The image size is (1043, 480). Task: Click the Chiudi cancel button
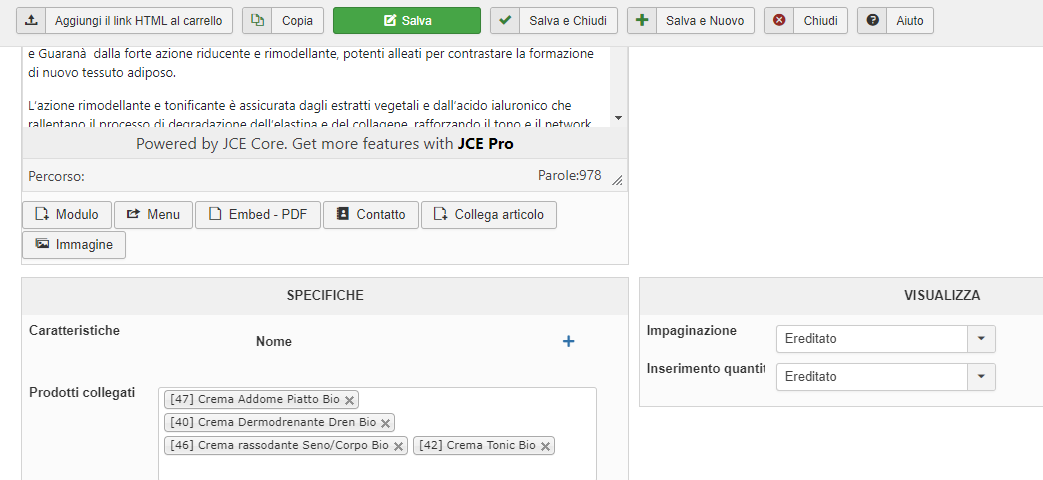[x=806, y=21]
